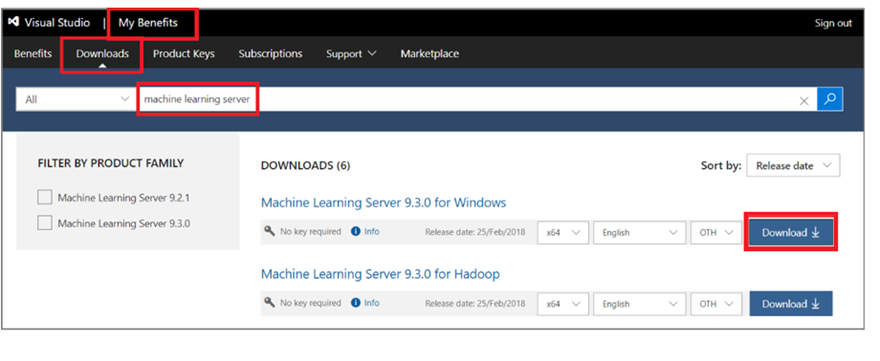
Task: Open x64 architecture dropdown for Windows
Action: point(563,232)
